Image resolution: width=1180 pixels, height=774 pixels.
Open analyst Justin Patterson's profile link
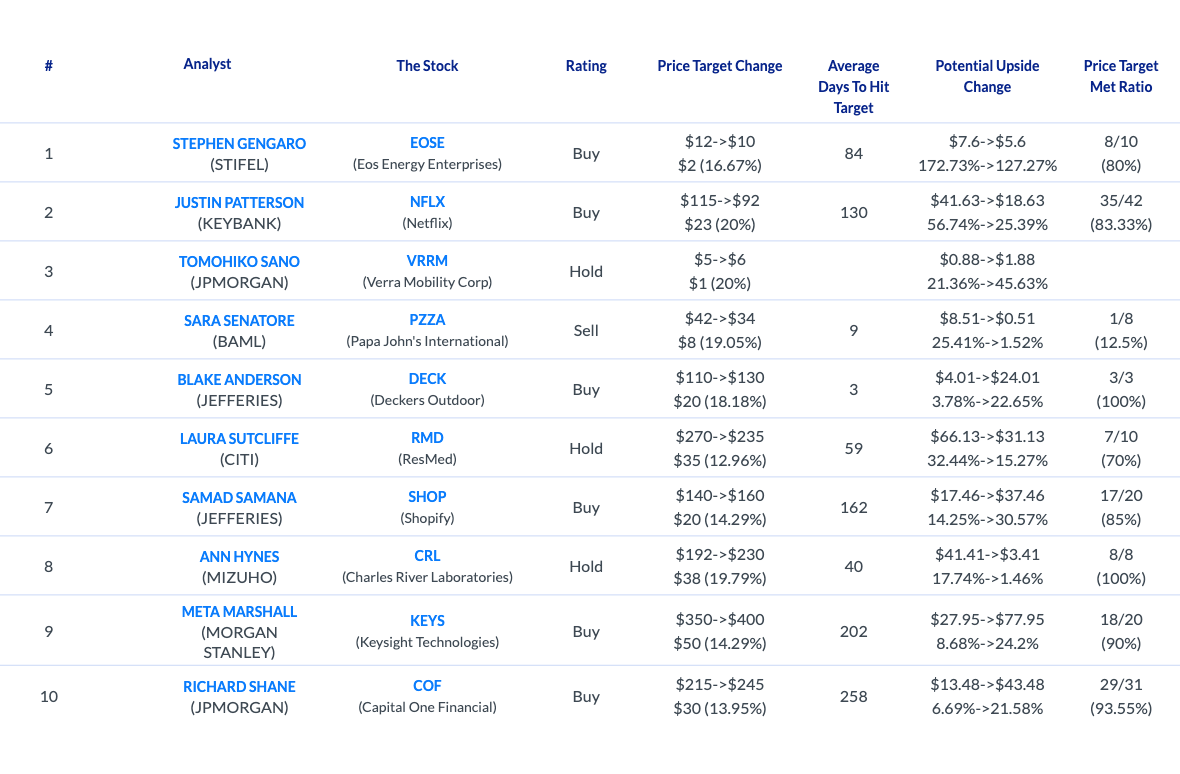239,203
